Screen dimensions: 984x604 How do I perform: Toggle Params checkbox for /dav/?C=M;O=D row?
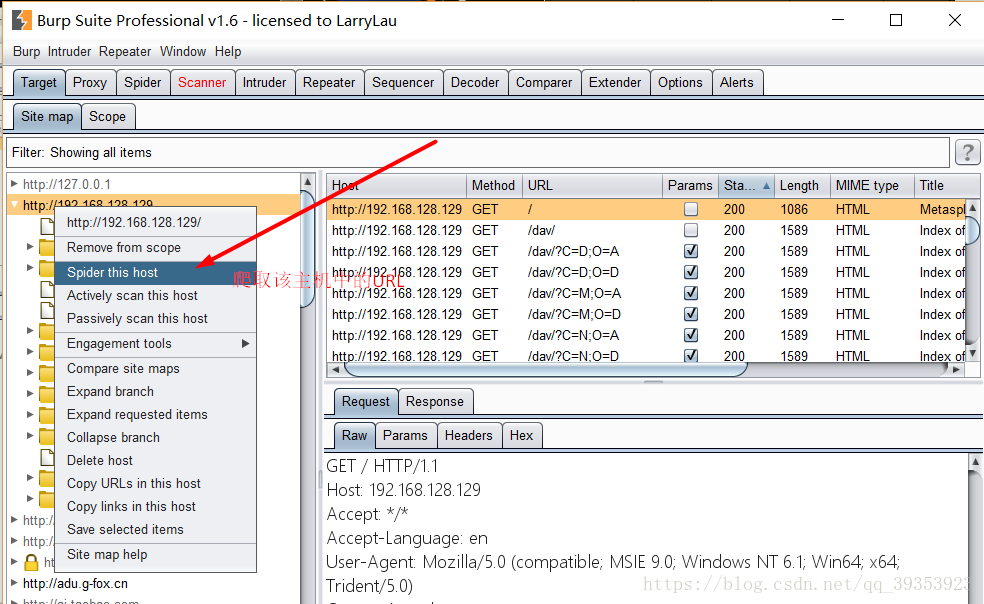click(691, 314)
